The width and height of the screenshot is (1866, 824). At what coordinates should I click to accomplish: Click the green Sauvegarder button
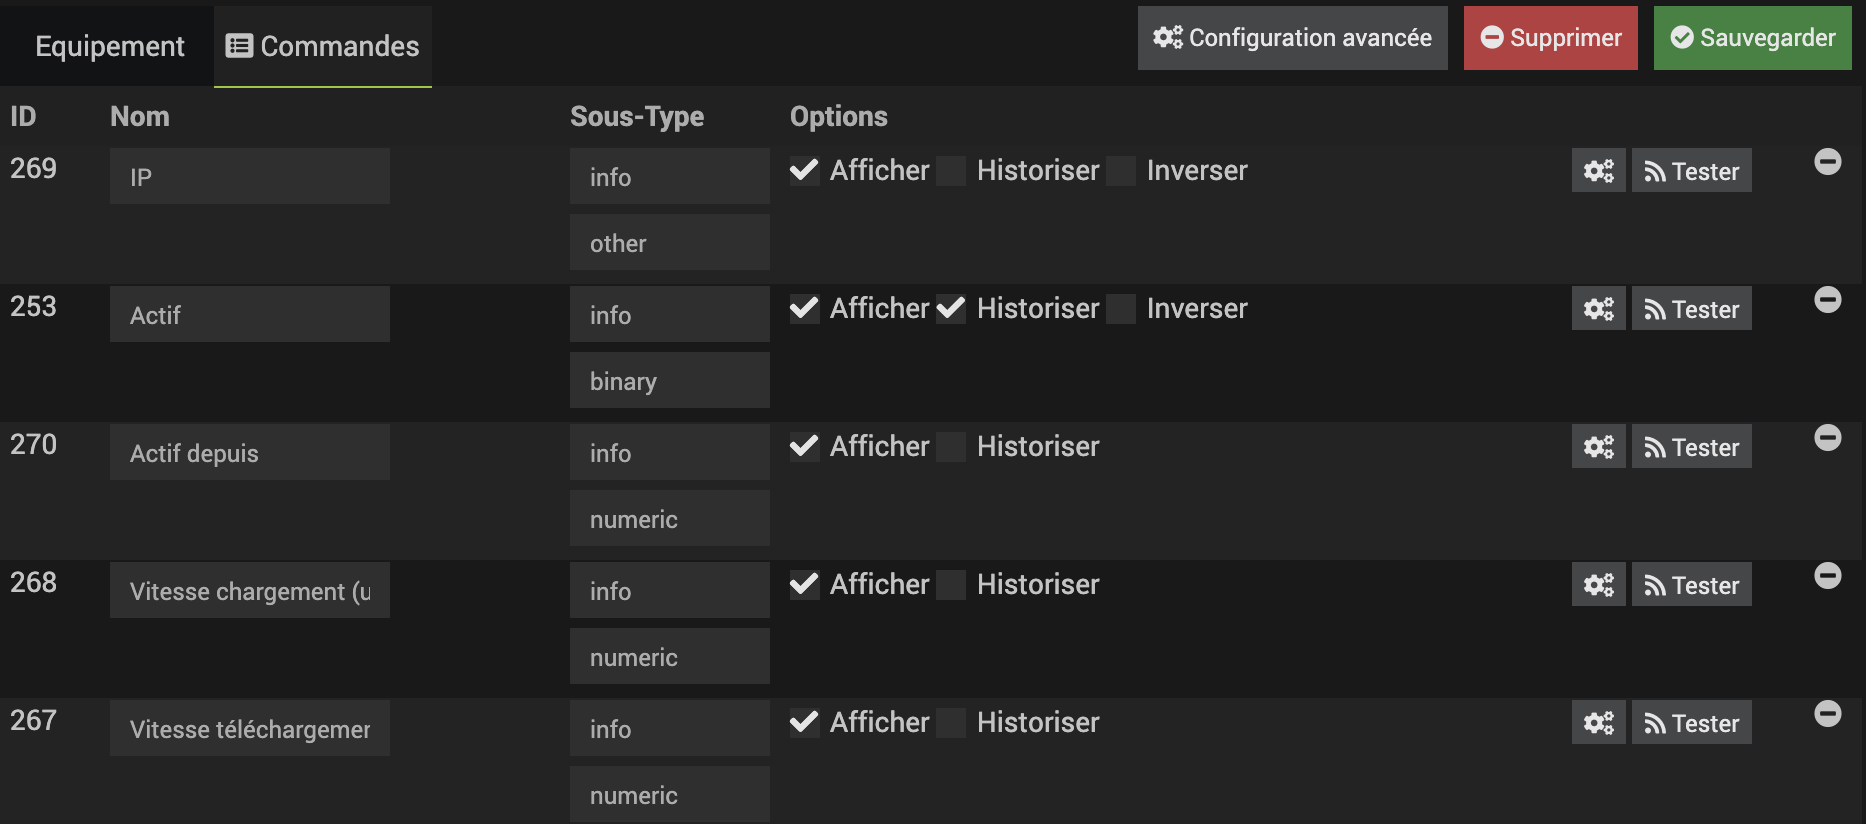[1752, 38]
